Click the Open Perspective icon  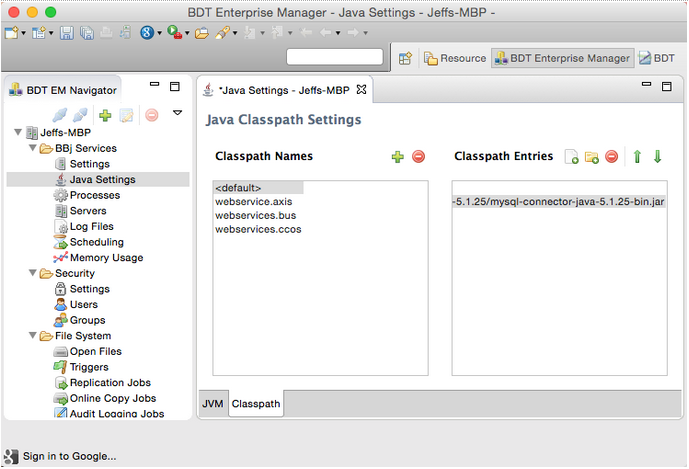point(405,58)
